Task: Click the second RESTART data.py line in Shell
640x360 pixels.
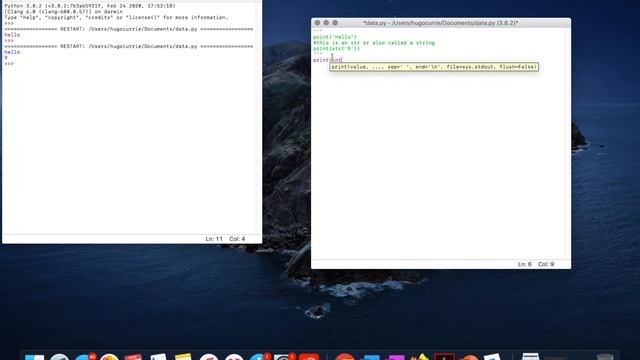Action: click(x=129, y=46)
